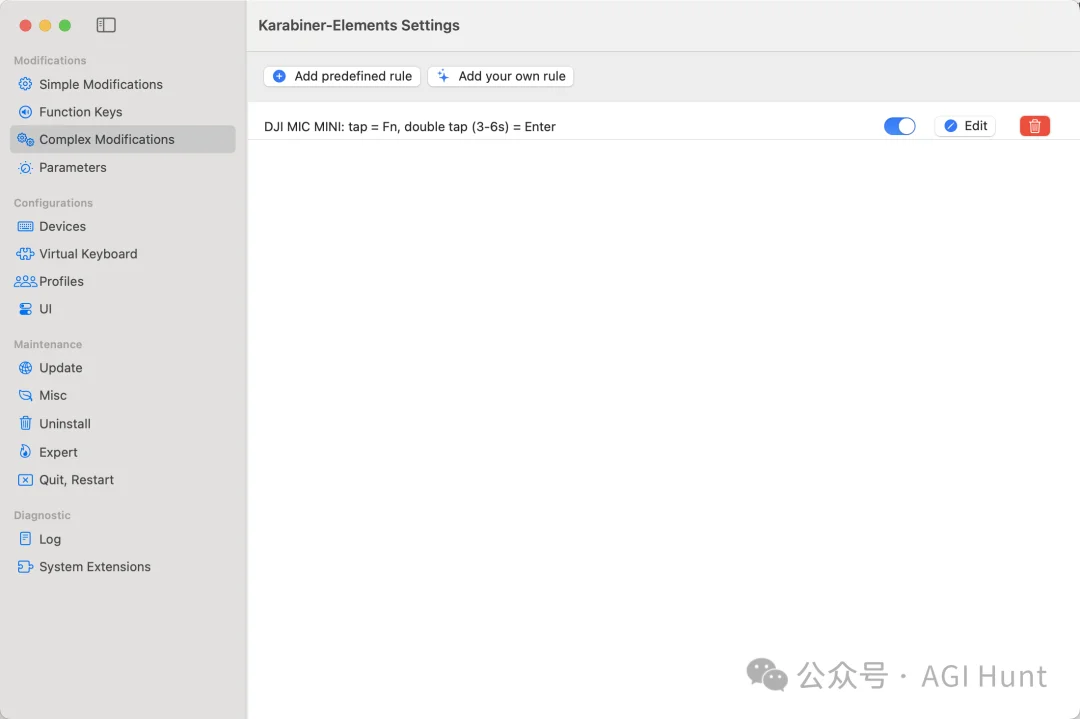The width and height of the screenshot is (1080, 719).
Task: Disable the DJI MIC MINI rule toggle
Action: (899, 126)
